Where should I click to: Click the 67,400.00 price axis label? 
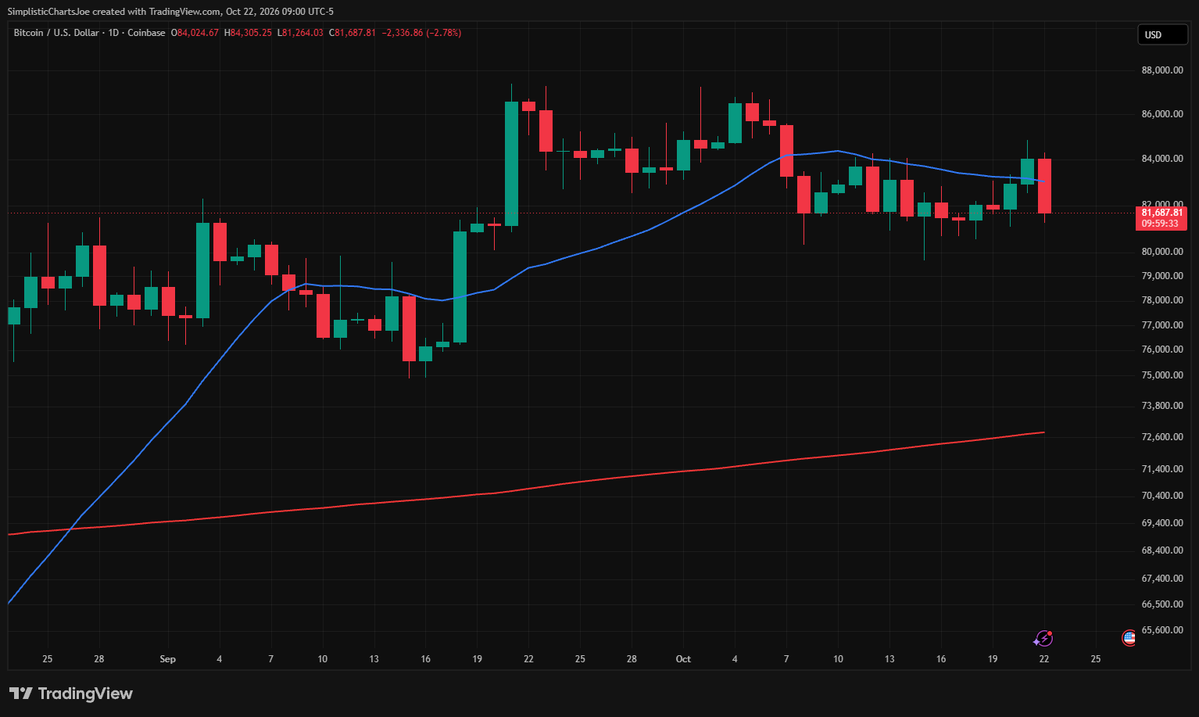[x=1162, y=579]
